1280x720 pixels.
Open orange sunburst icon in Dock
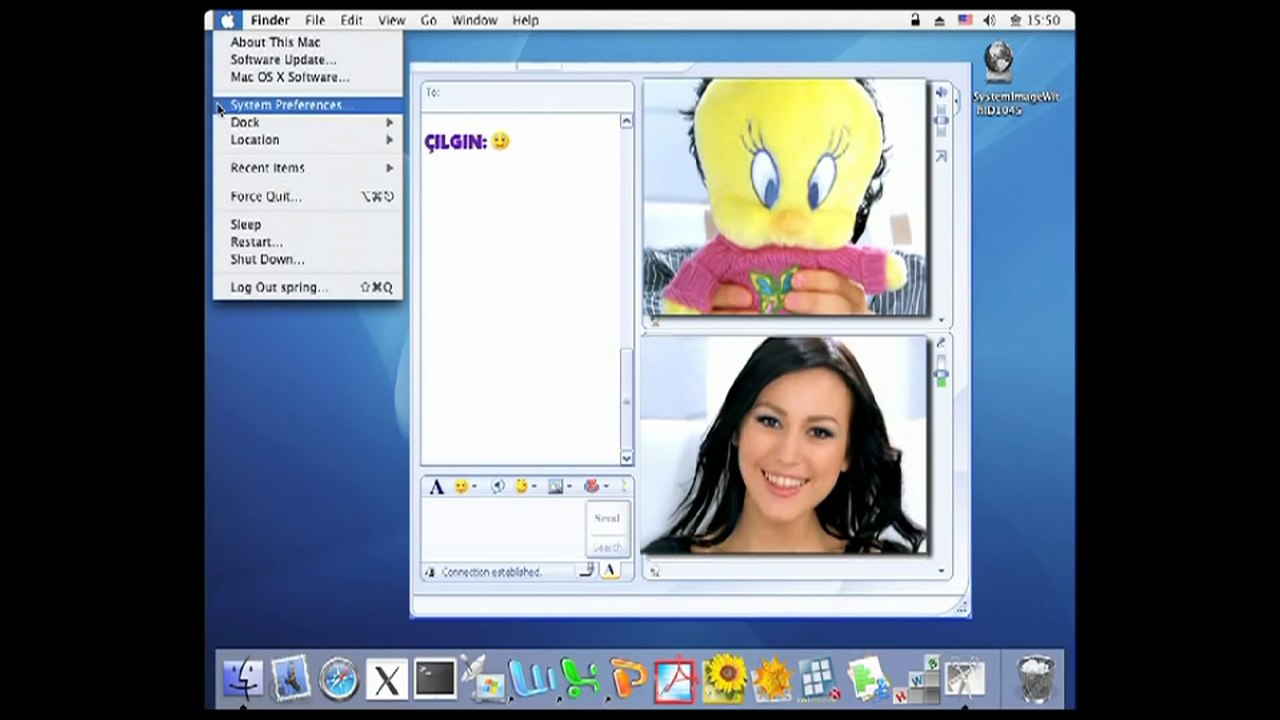tap(772, 679)
